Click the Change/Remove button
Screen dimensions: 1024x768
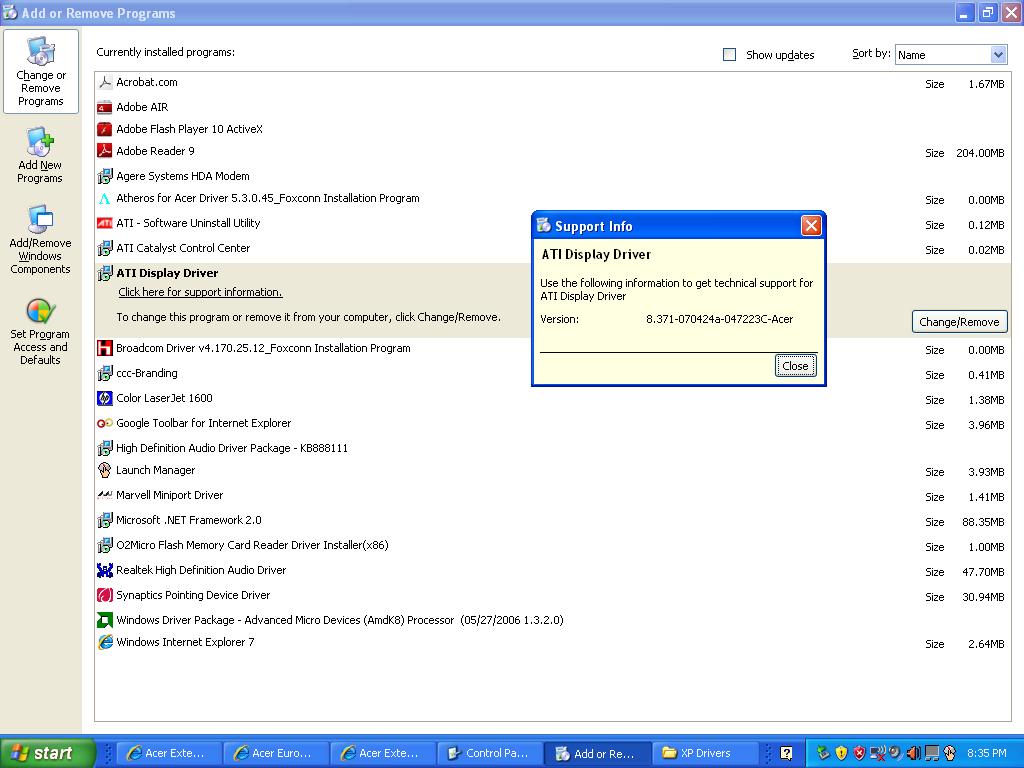pos(959,322)
